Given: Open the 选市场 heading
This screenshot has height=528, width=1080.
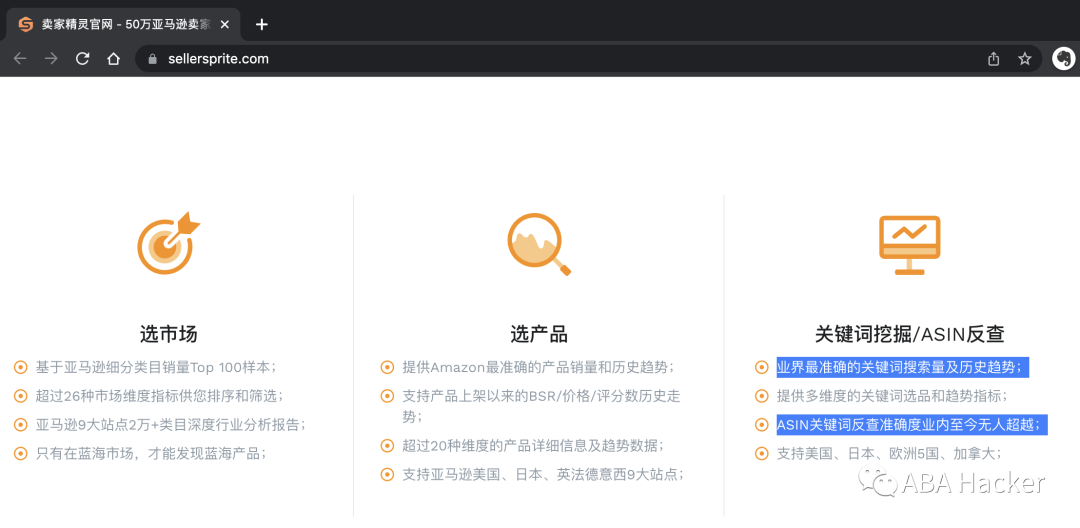Looking at the screenshot, I should [169, 335].
